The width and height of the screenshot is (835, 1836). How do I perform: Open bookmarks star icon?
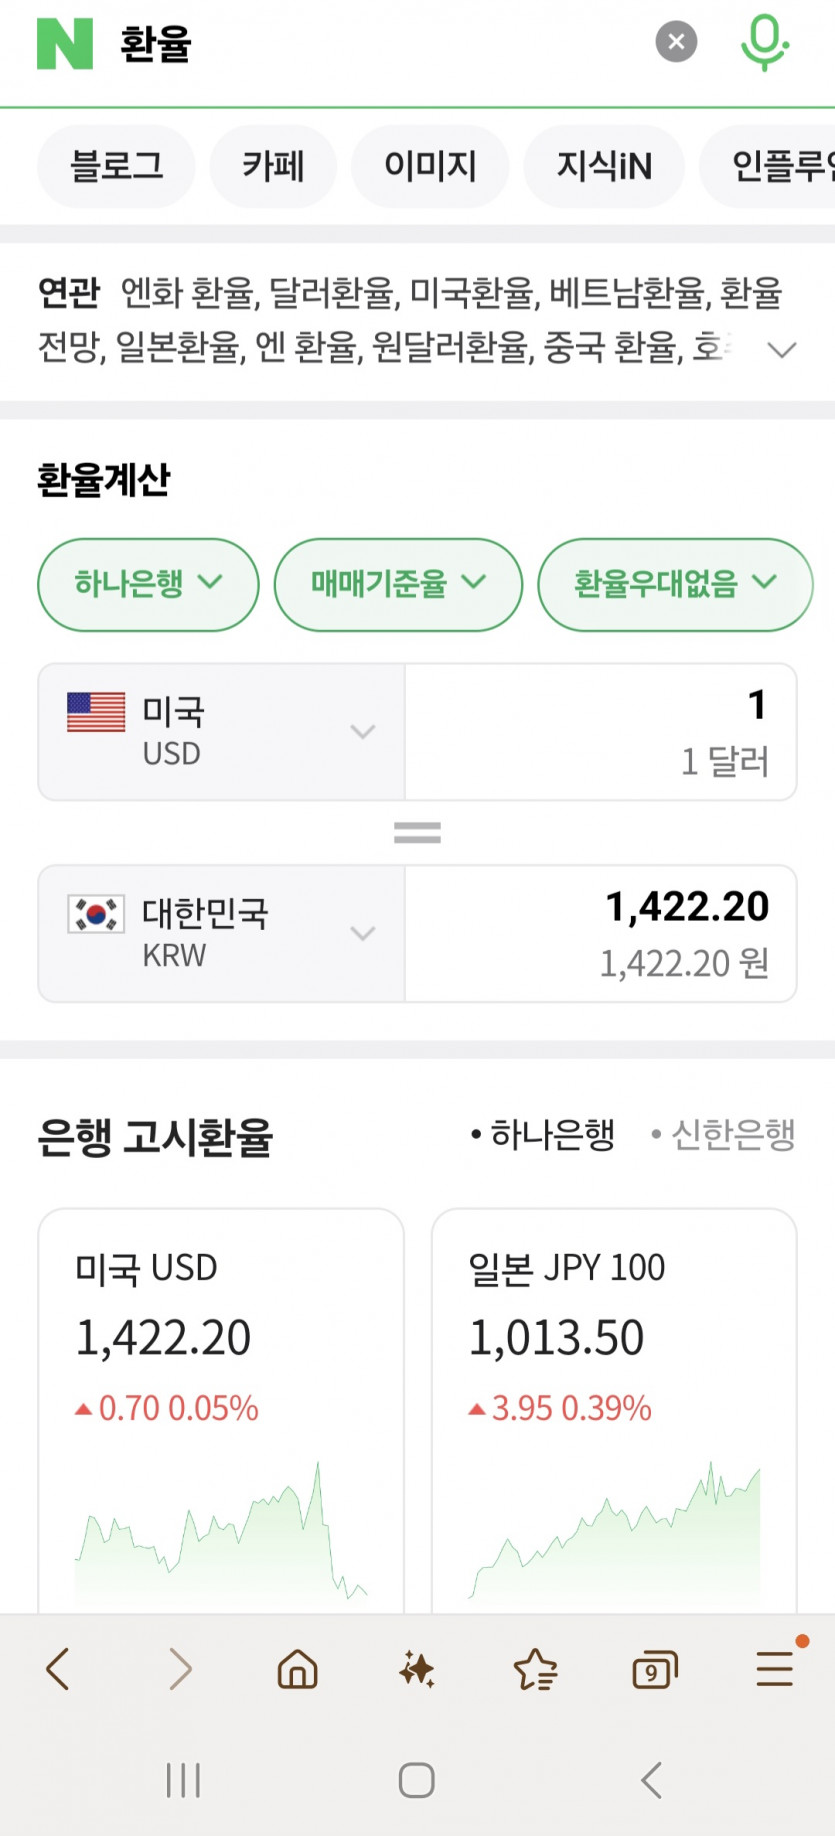coord(535,1669)
